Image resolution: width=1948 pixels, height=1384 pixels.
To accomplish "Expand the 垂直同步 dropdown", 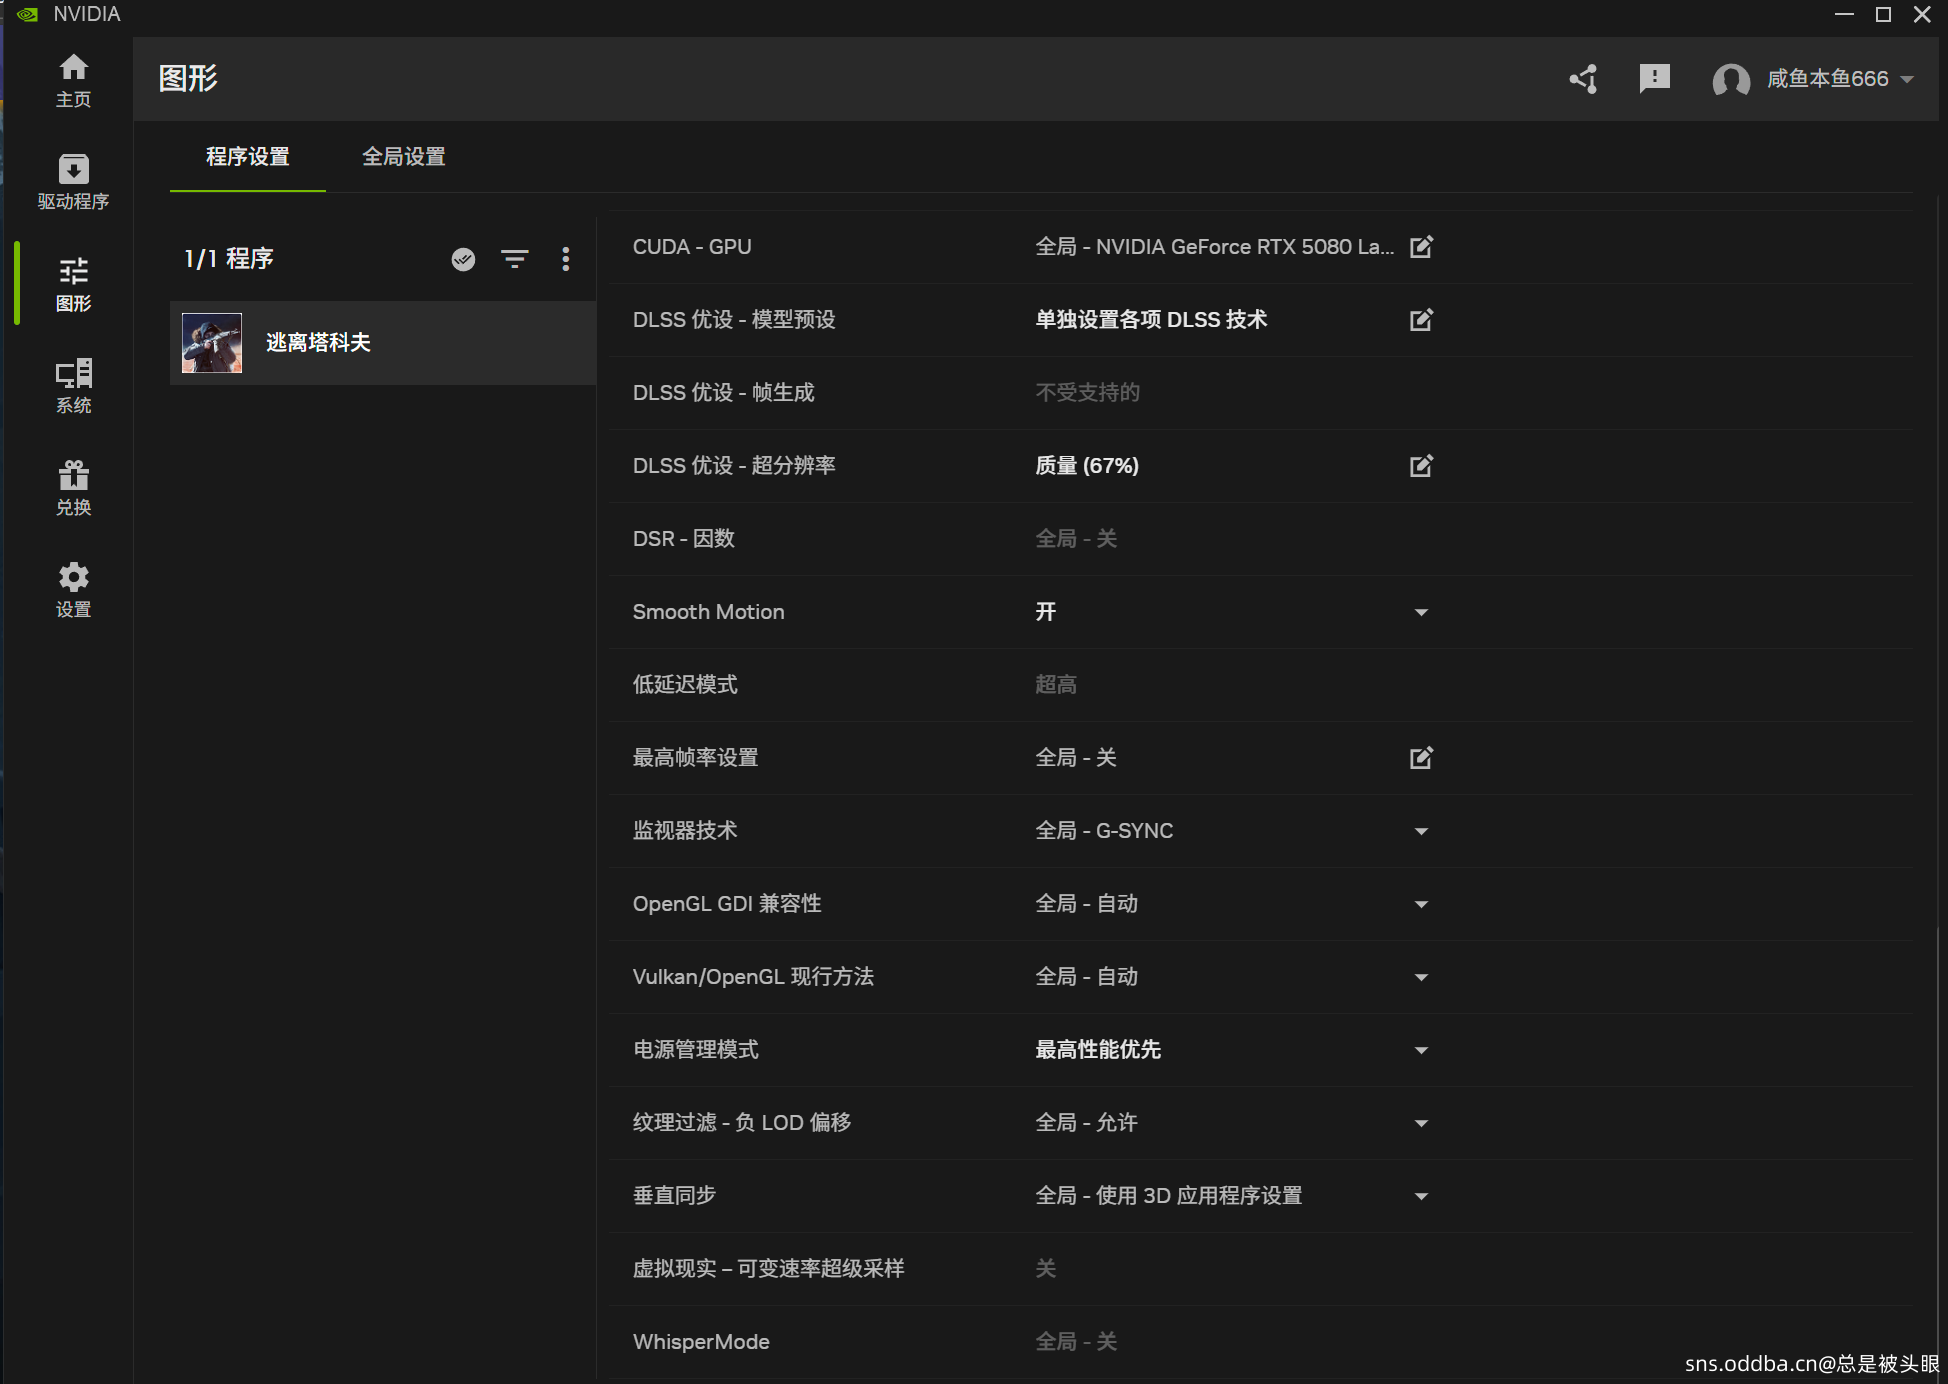I will [x=1421, y=1196].
